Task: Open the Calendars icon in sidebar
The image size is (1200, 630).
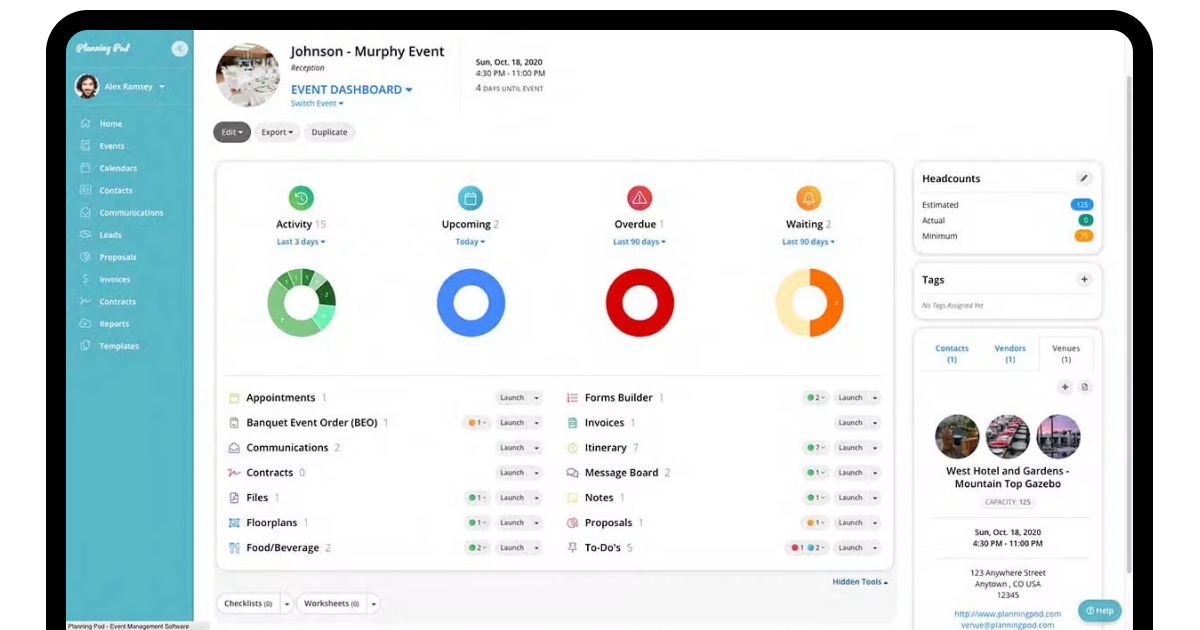Action: 86,168
